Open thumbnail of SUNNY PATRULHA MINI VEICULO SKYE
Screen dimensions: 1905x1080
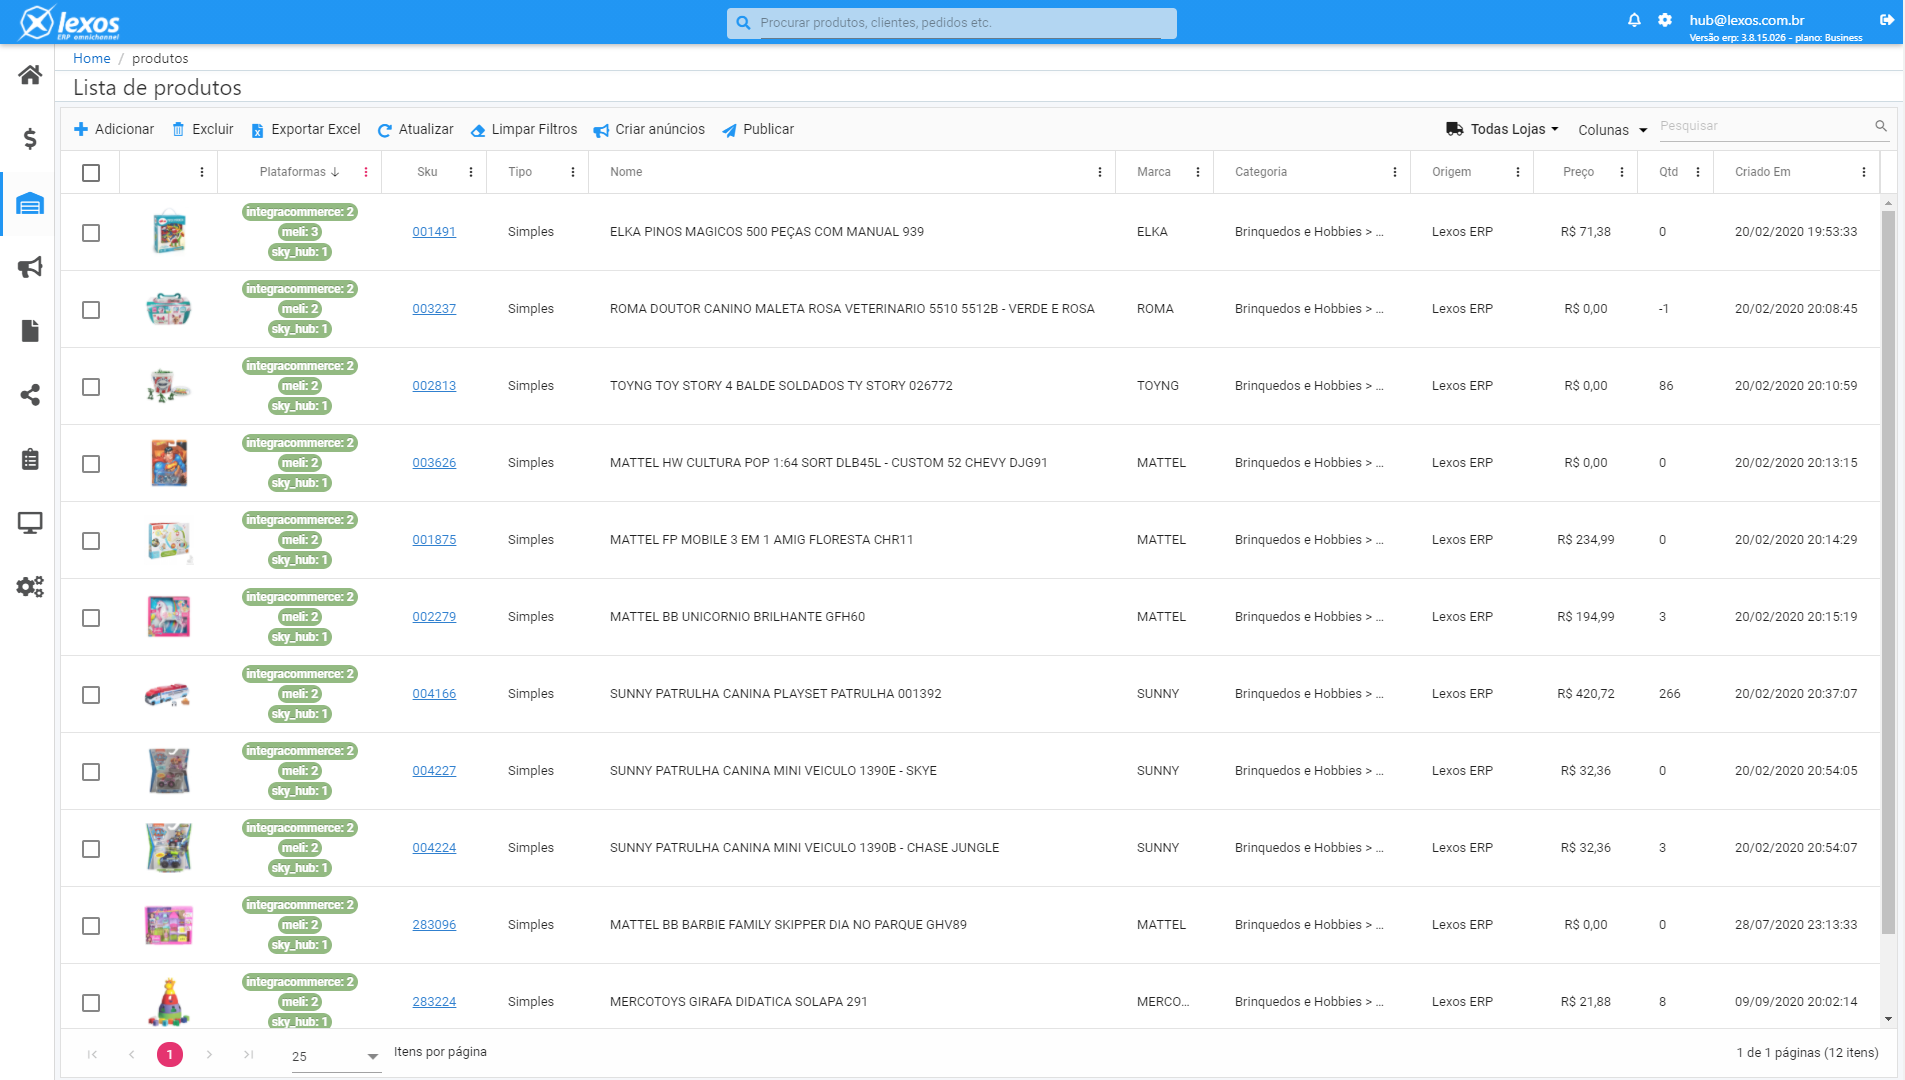pyautogui.click(x=169, y=771)
